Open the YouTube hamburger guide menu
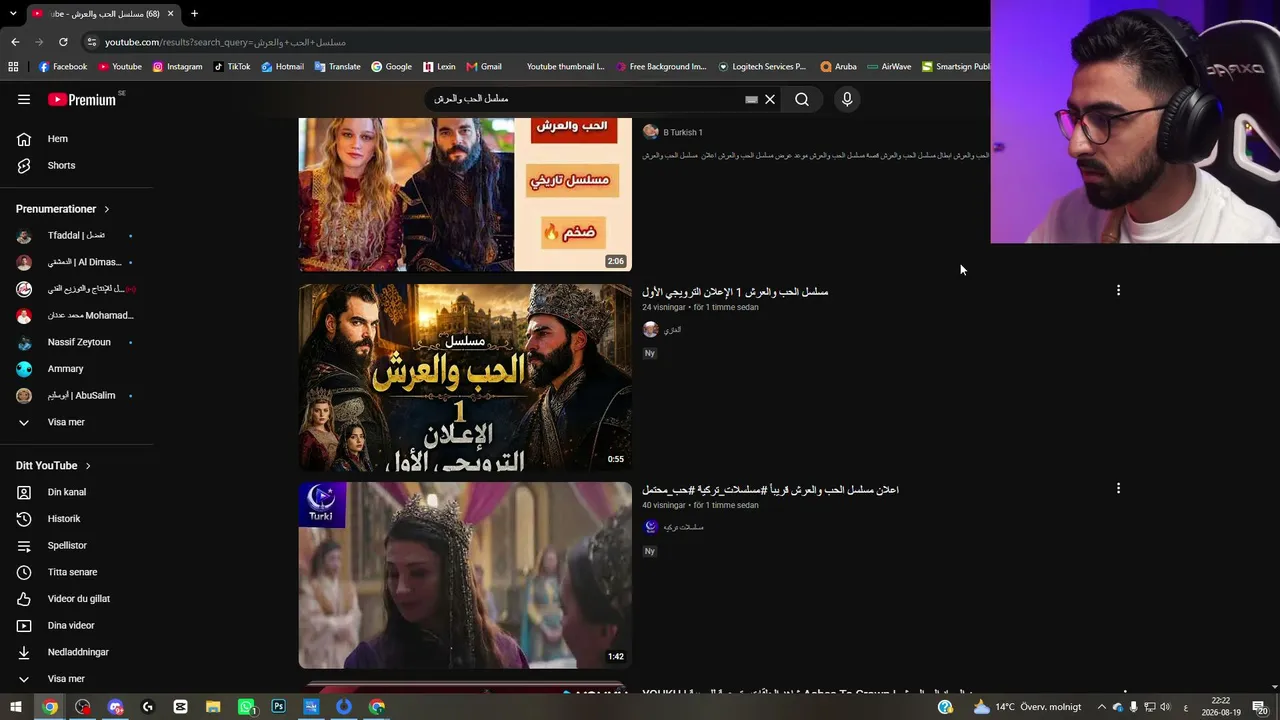This screenshot has height=720, width=1280. pyautogui.click(x=24, y=99)
